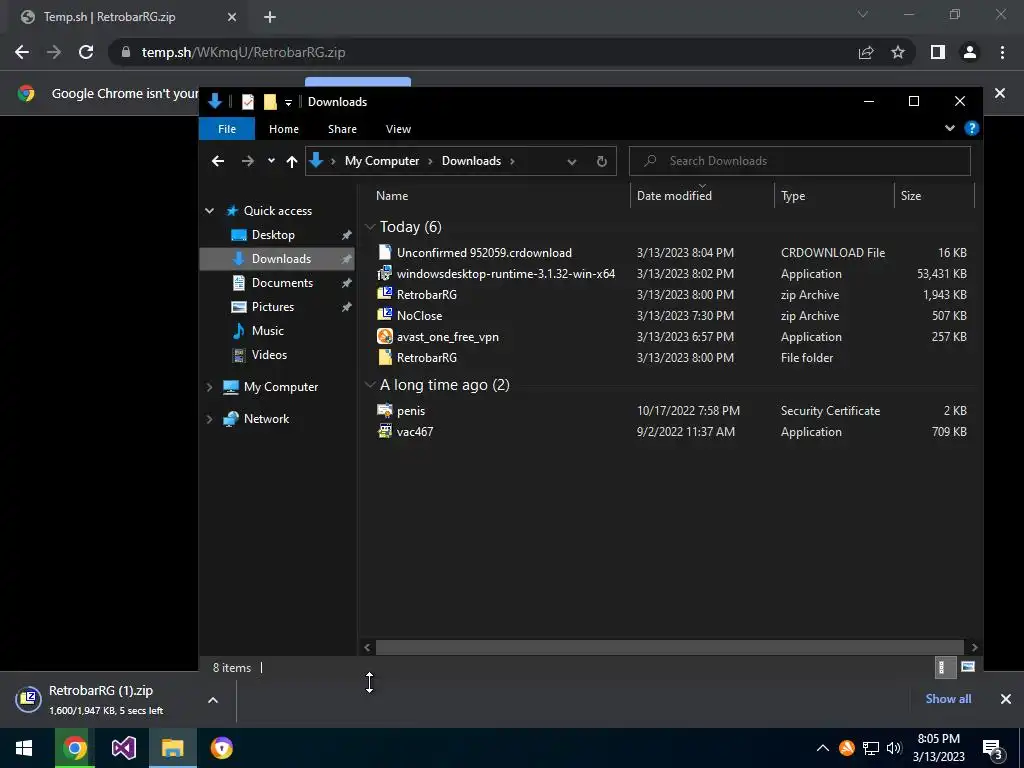Go up one folder level
Screen dimensions: 1024x768
click(x=292, y=161)
